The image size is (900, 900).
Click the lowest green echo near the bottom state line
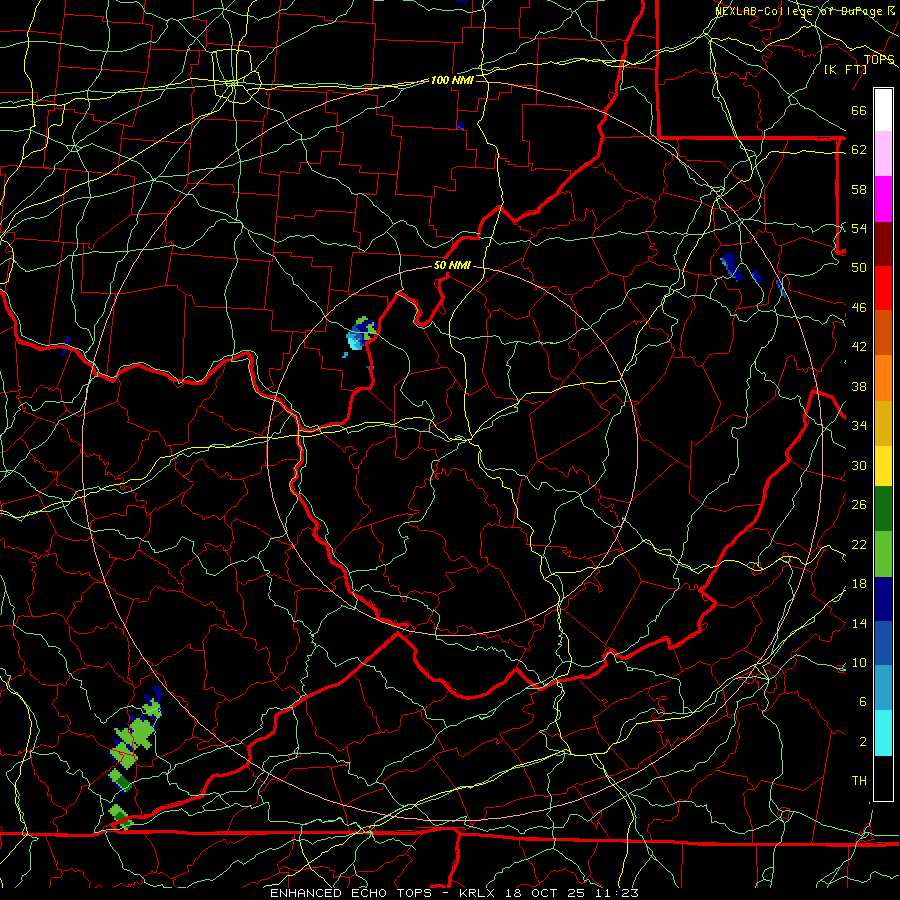pyautogui.click(x=121, y=816)
